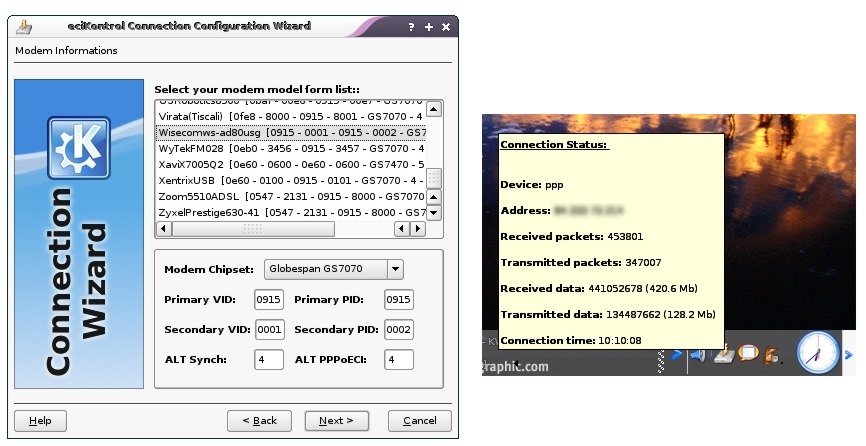Click the panel drag handle dots

(x=661, y=360)
